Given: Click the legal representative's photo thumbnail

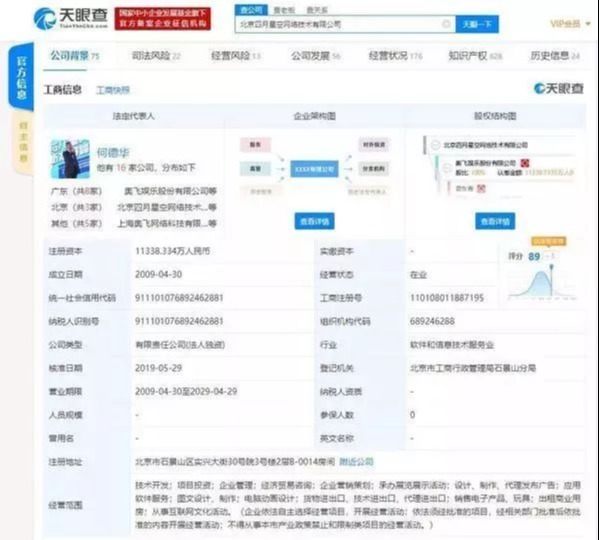Looking at the screenshot, I should [x=70, y=159].
